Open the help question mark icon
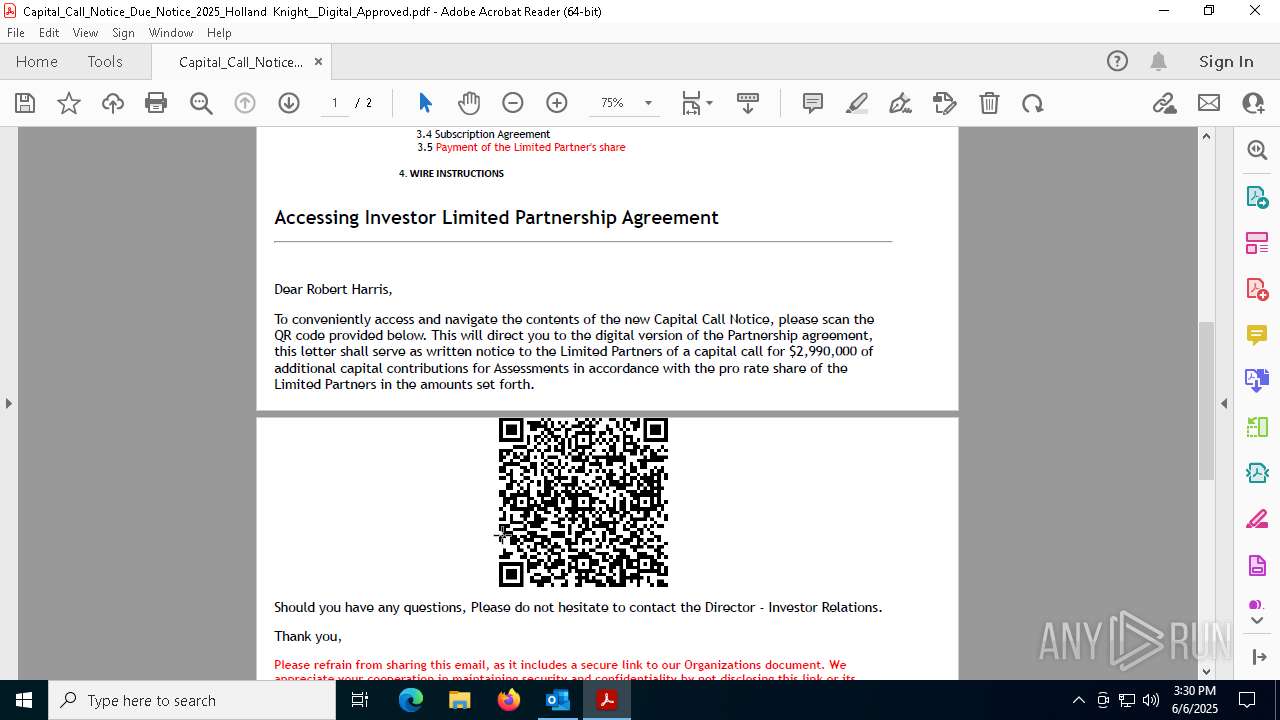 (1117, 61)
